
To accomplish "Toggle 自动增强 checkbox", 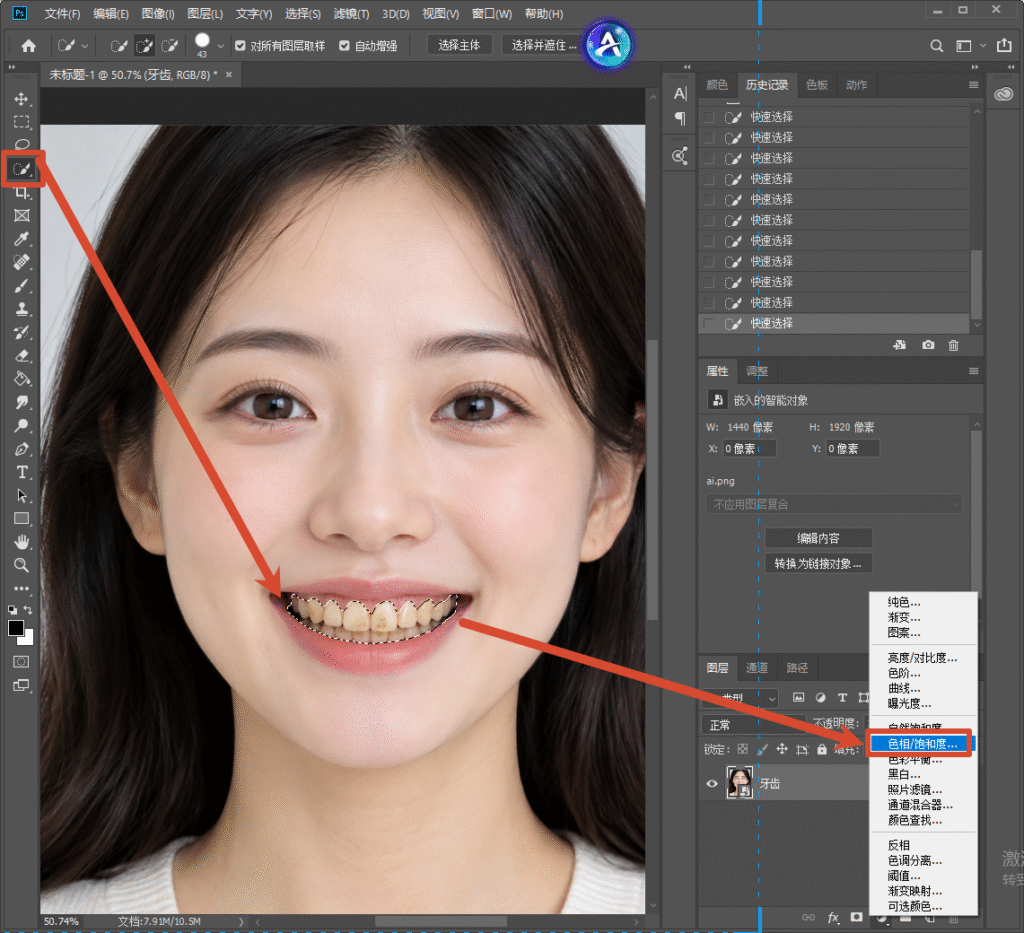I will 344,46.
